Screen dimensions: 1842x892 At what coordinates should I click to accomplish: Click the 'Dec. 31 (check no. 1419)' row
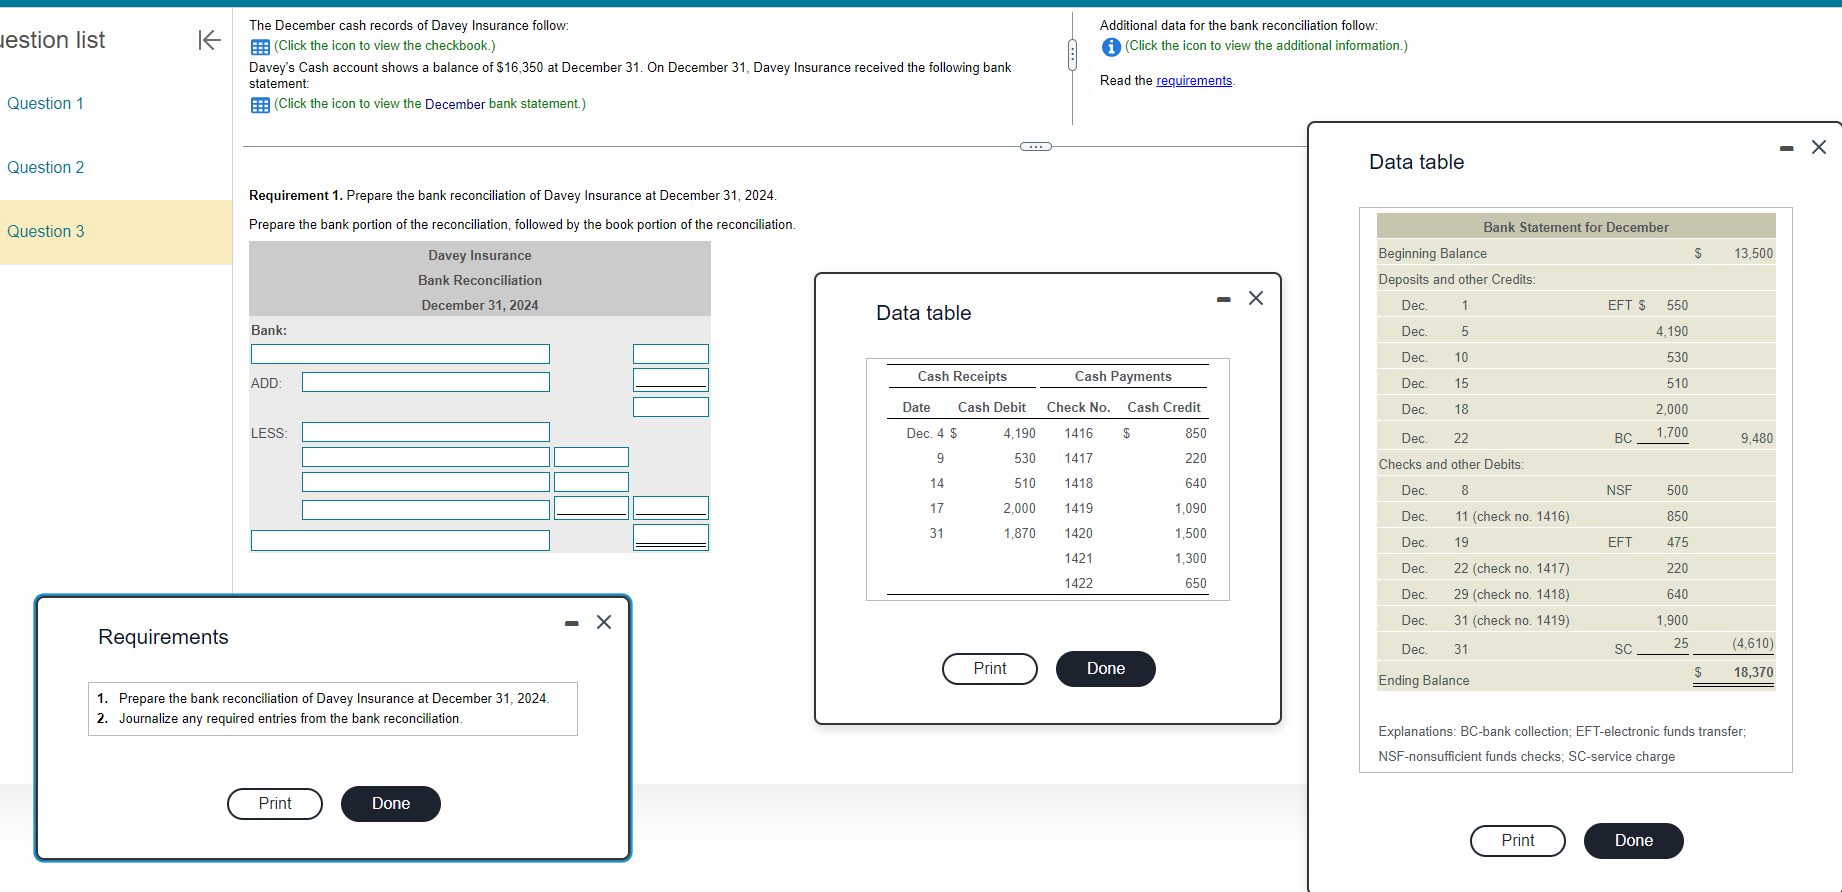click(1576, 621)
